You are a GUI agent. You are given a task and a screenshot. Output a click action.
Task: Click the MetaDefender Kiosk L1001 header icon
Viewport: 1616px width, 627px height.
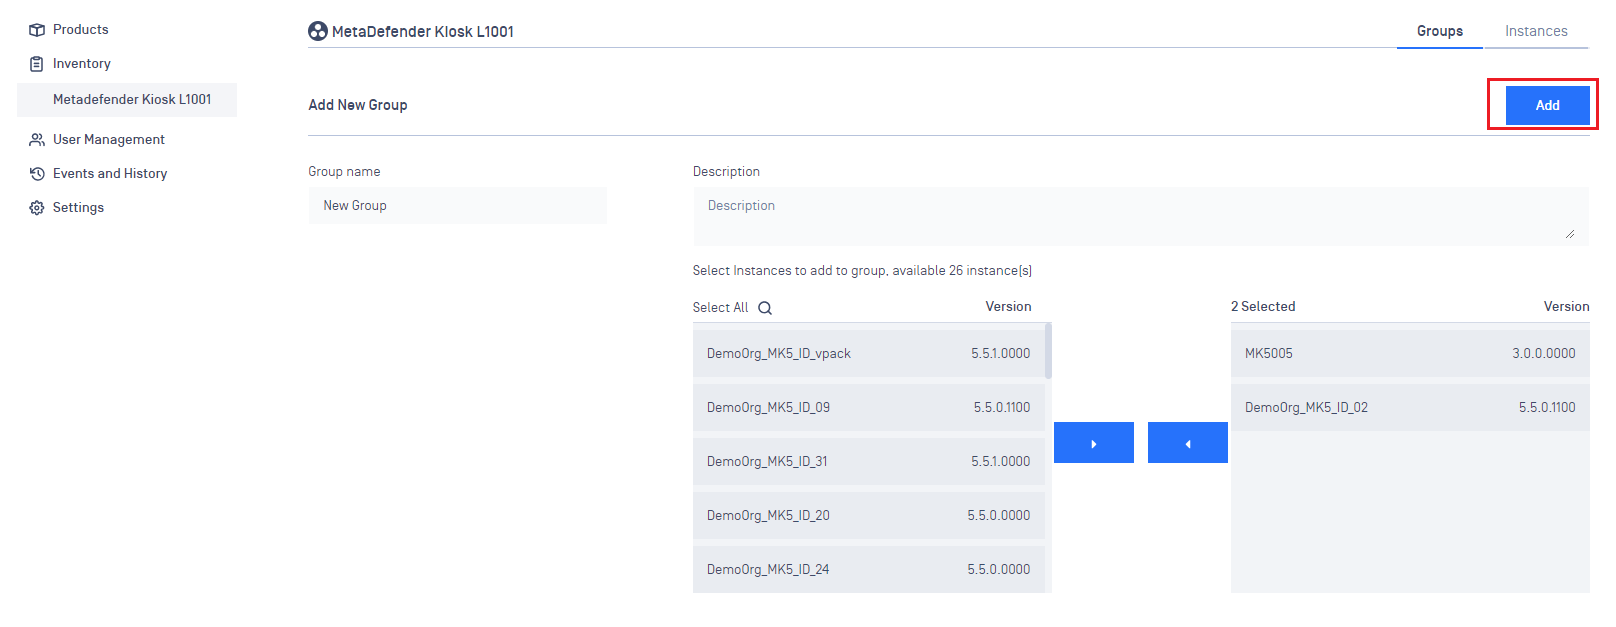tap(318, 31)
